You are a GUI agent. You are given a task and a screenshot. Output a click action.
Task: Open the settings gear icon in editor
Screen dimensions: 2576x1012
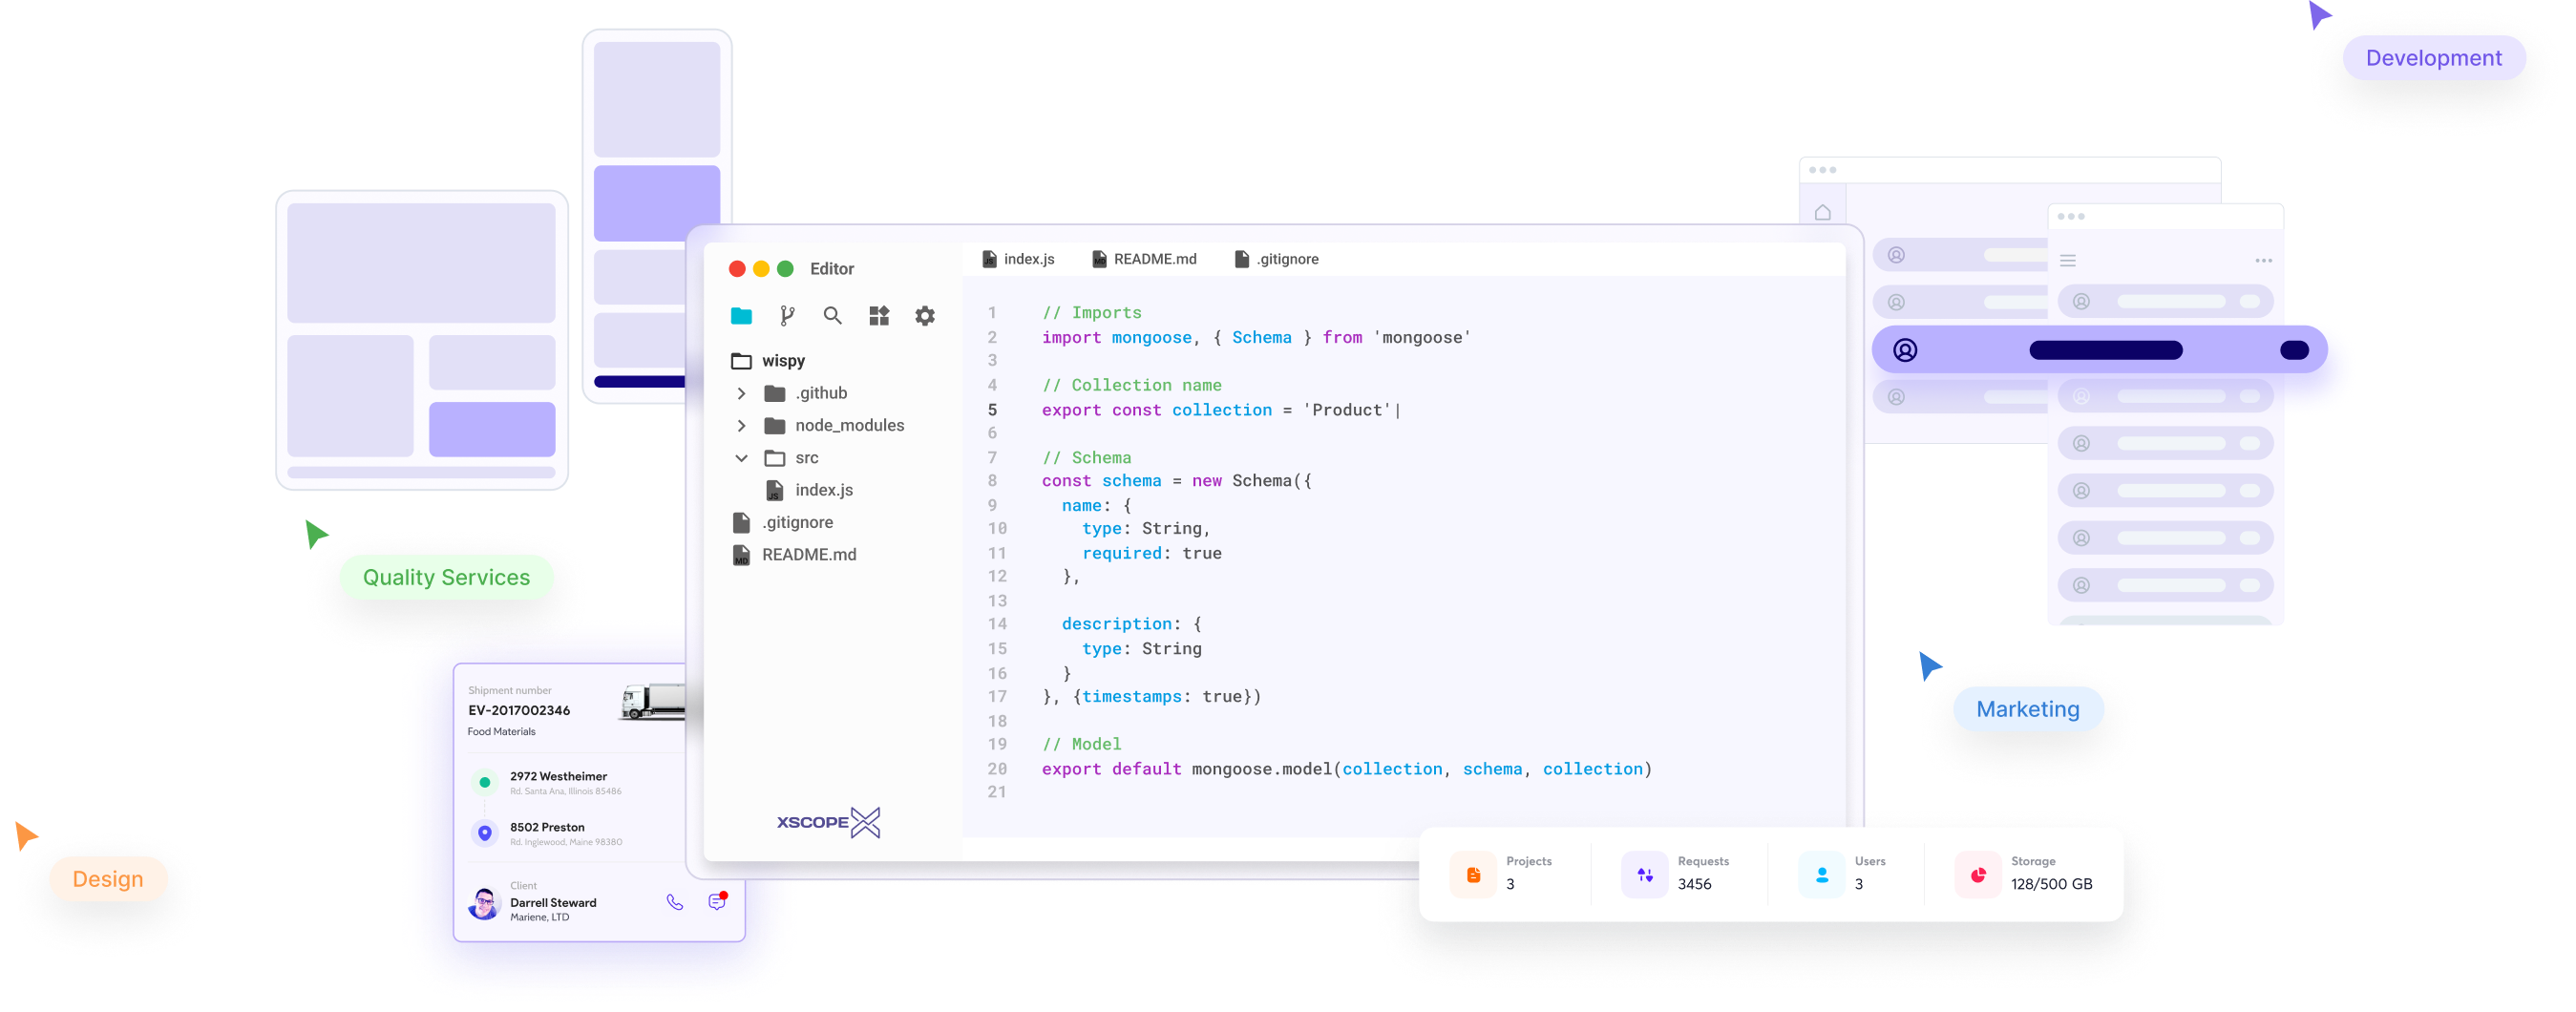coord(925,316)
